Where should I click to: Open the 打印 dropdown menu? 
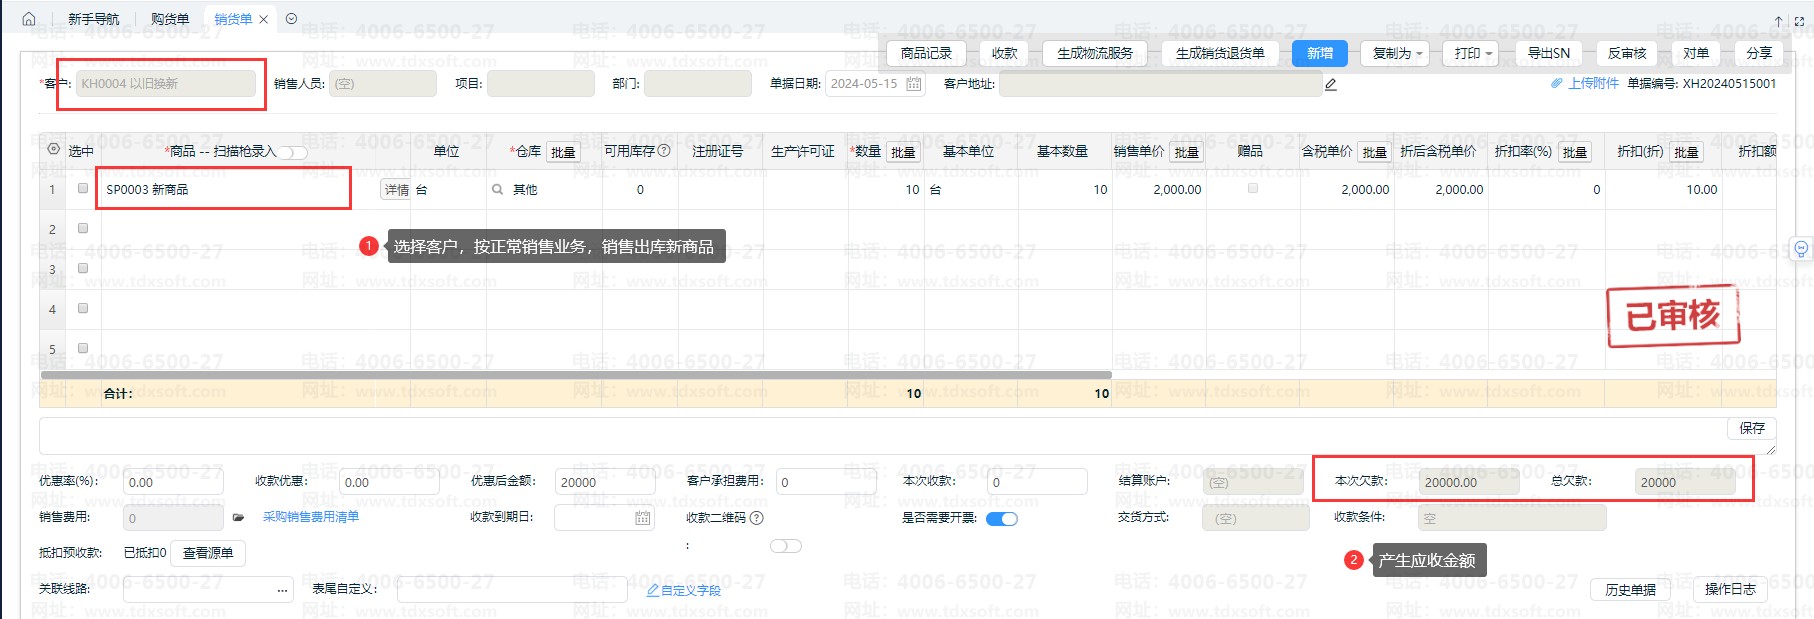tap(1471, 54)
